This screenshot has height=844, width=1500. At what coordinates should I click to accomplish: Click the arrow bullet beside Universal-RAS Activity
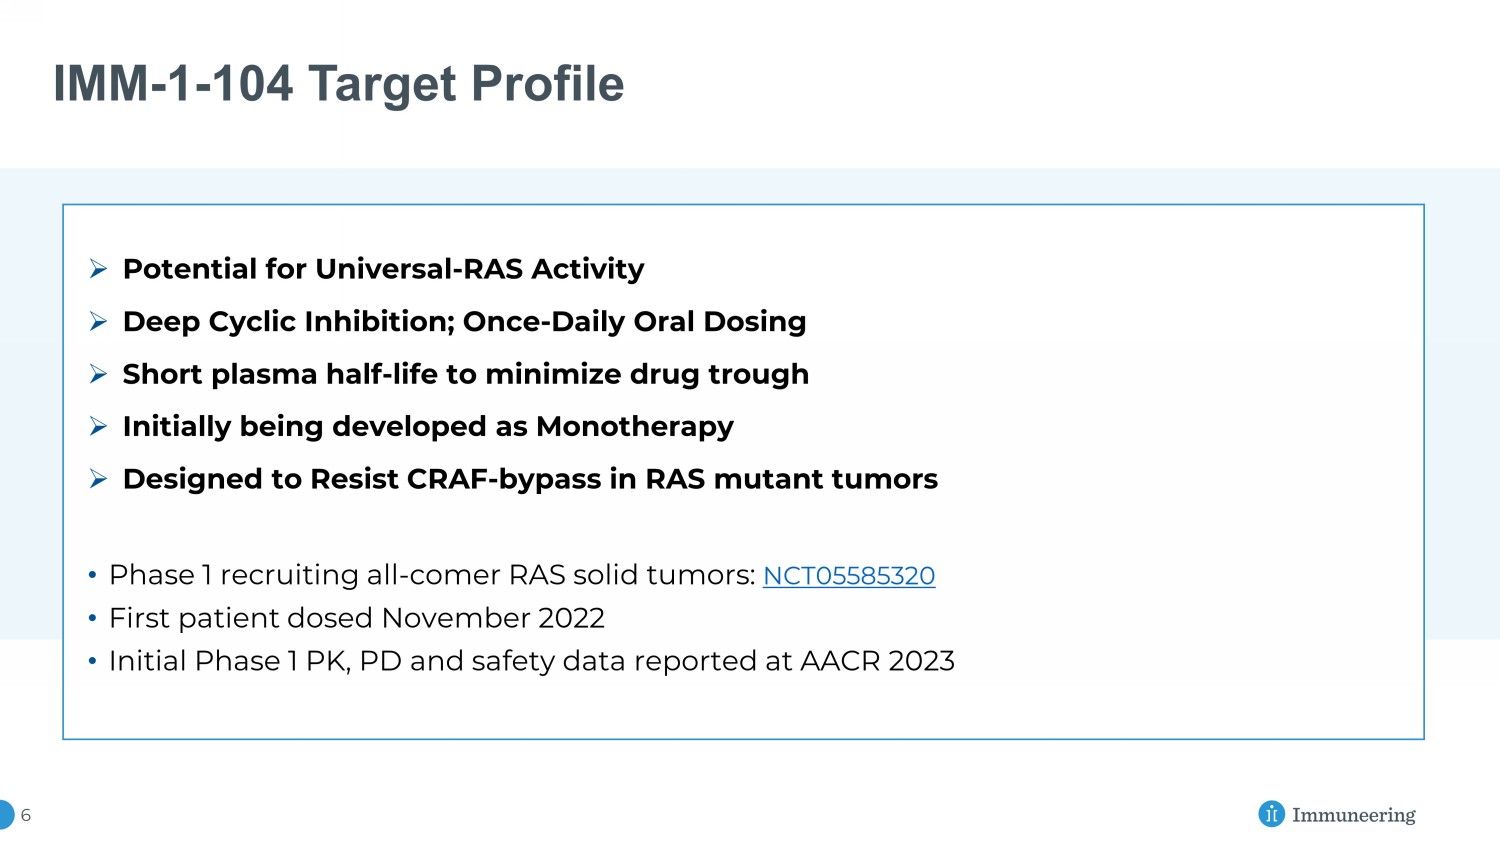[x=98, y=269]
